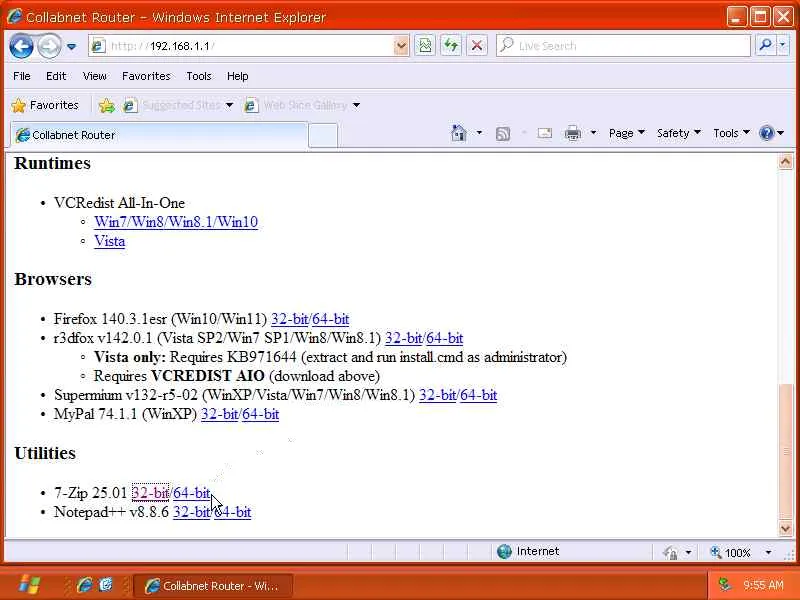Viewport: 800px width, 600px height.
Task: Open the Edit menu
Action: click(x=56, y=76)
